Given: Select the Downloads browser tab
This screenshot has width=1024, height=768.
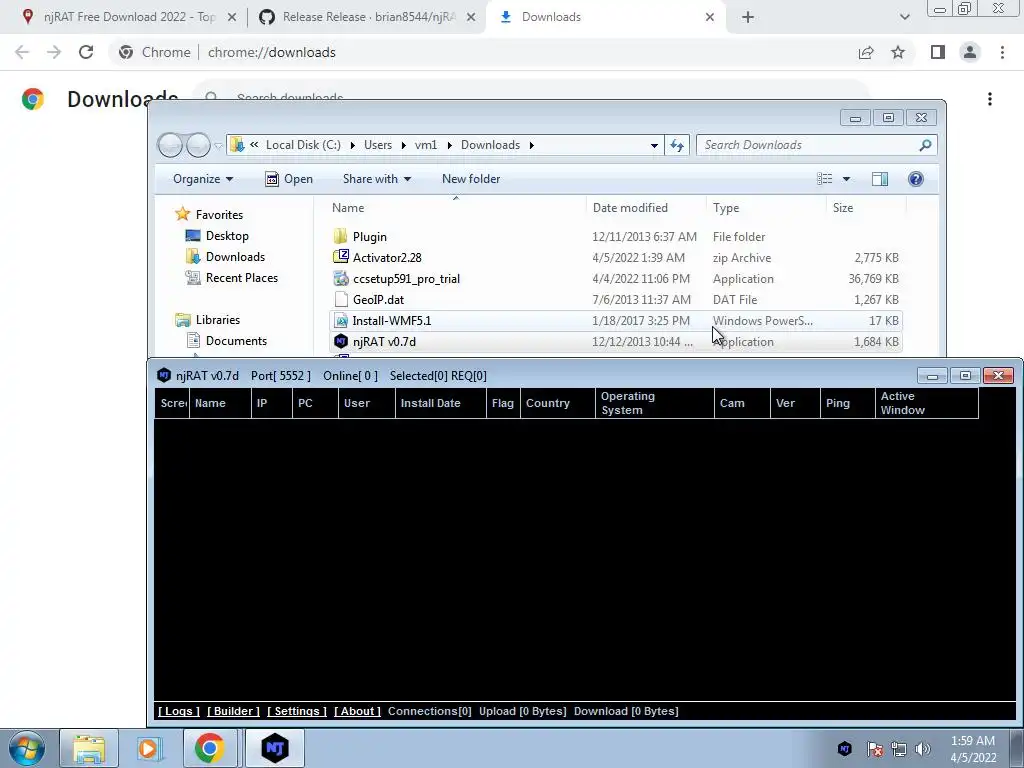Looking at the screenshot, I should (x=604, y=17).
